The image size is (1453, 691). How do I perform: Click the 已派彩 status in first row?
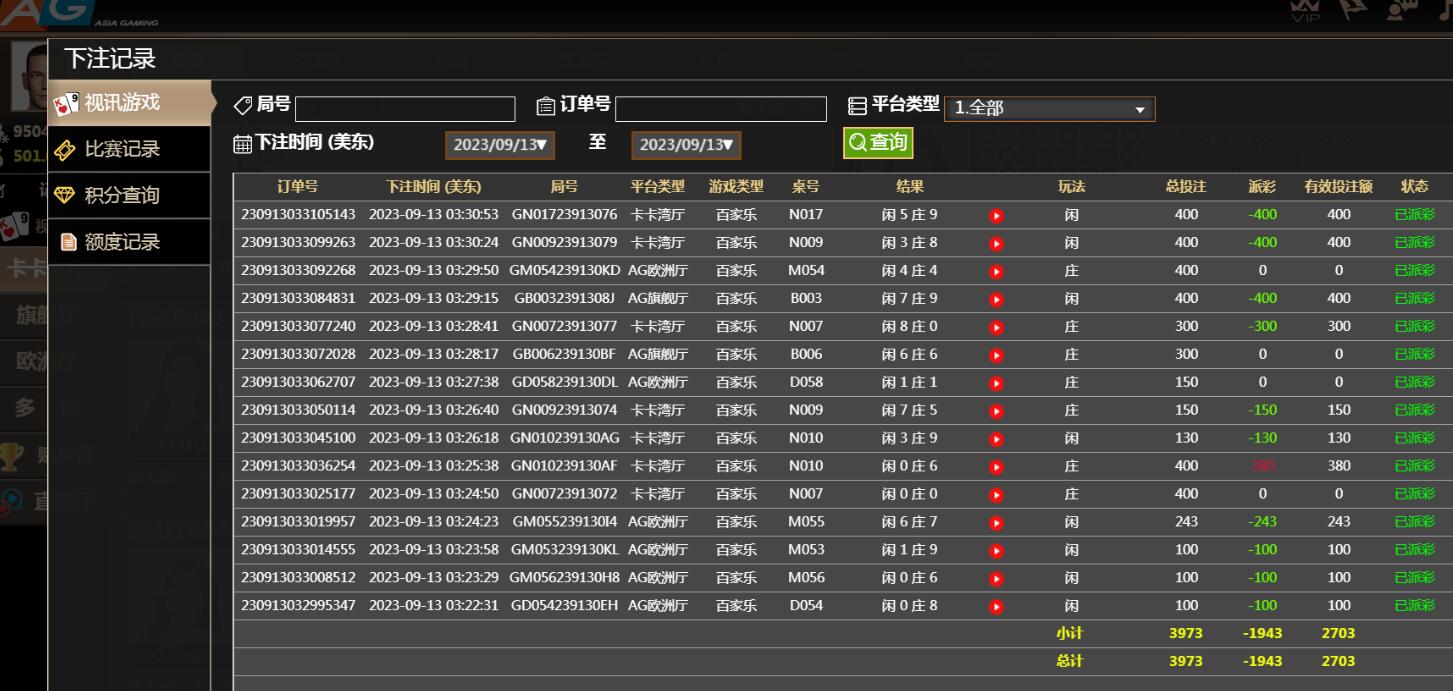click(1414, 215)
